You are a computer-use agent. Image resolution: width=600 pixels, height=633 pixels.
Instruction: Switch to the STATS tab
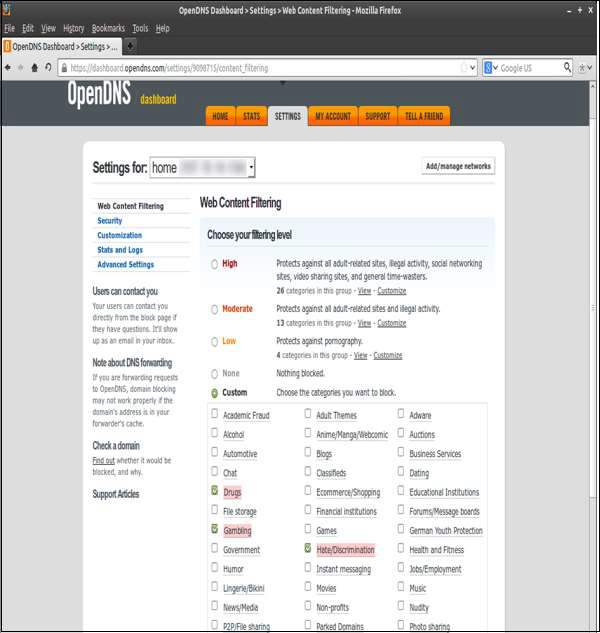click(252, 116)
